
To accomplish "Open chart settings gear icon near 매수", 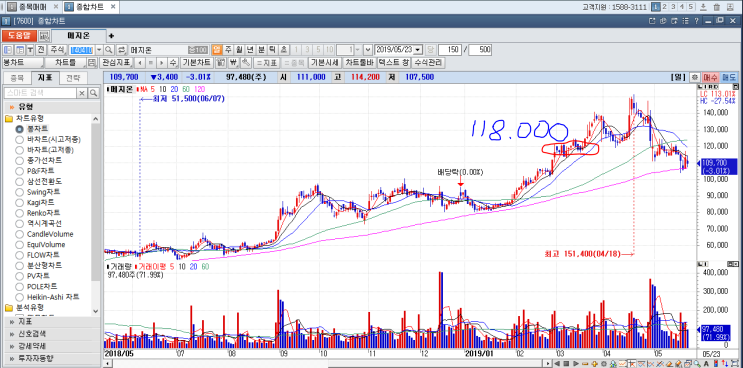I will coord(695,77).
